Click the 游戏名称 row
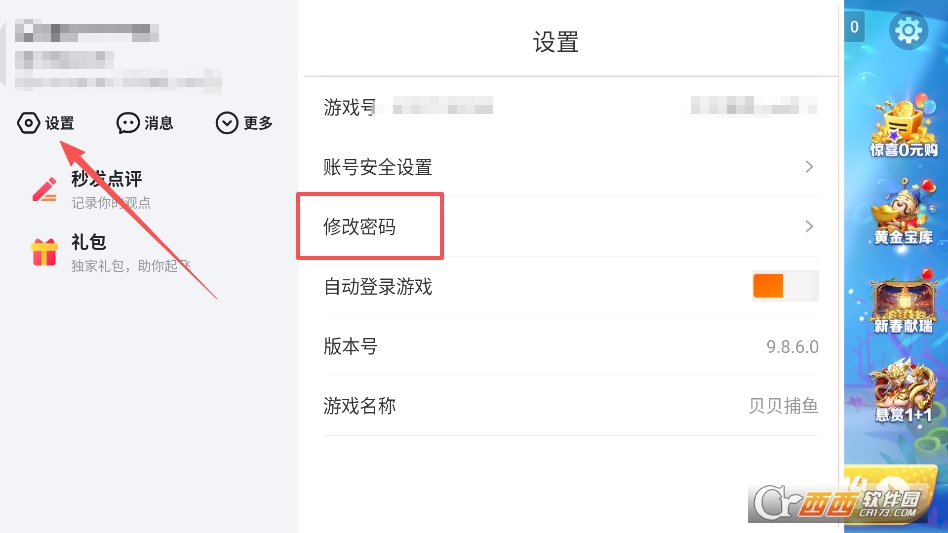 click(x=570, y=406)
